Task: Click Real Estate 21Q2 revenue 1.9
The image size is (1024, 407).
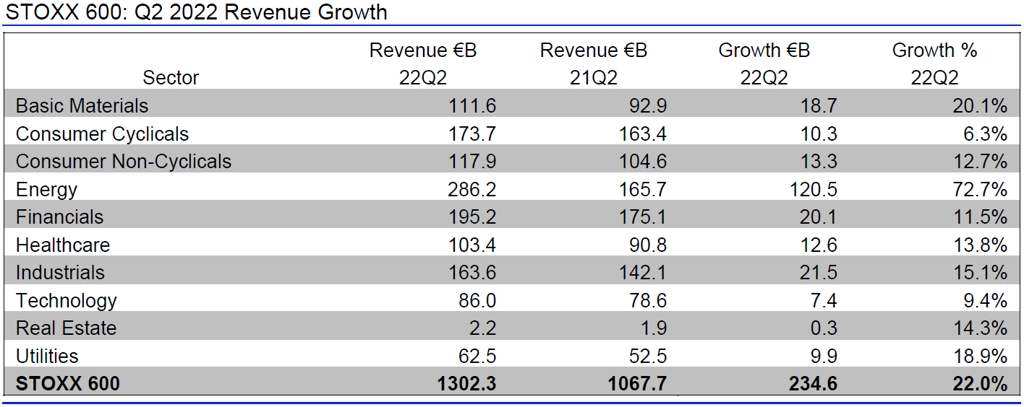Action: click(654, 328)
